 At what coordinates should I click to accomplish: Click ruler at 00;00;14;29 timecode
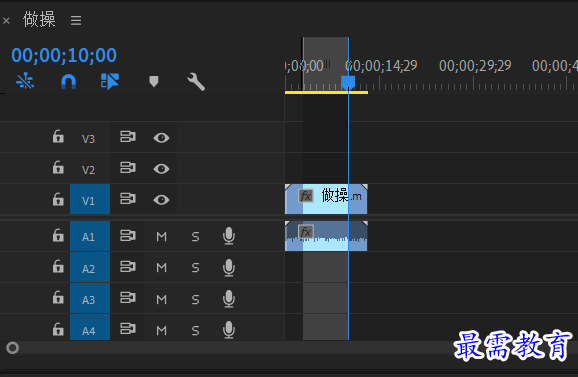[382, 66]
